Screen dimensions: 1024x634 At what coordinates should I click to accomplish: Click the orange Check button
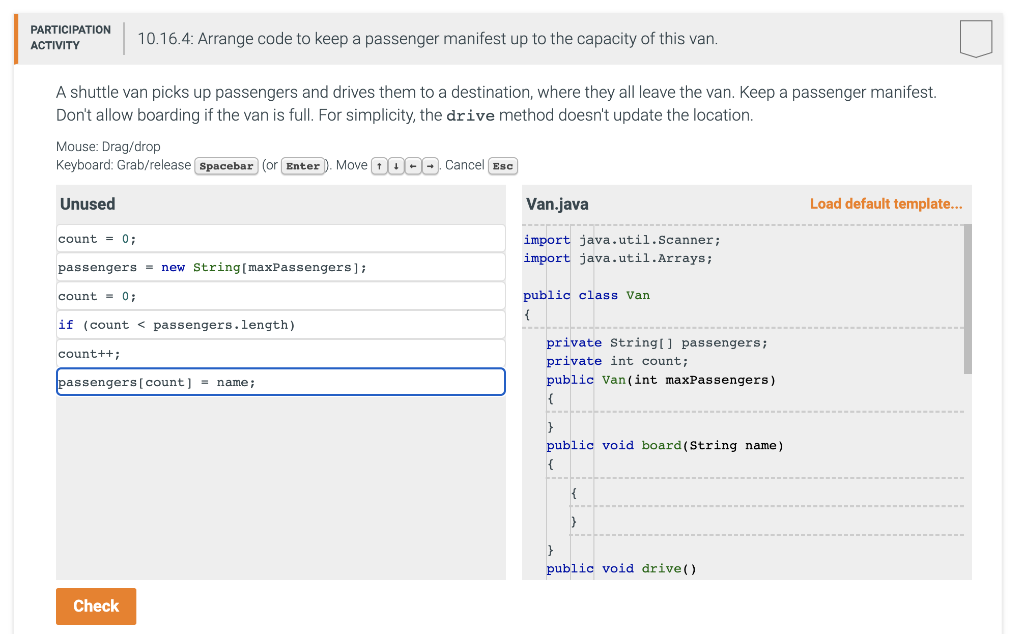pyautogui.click(x=96, y=606)
